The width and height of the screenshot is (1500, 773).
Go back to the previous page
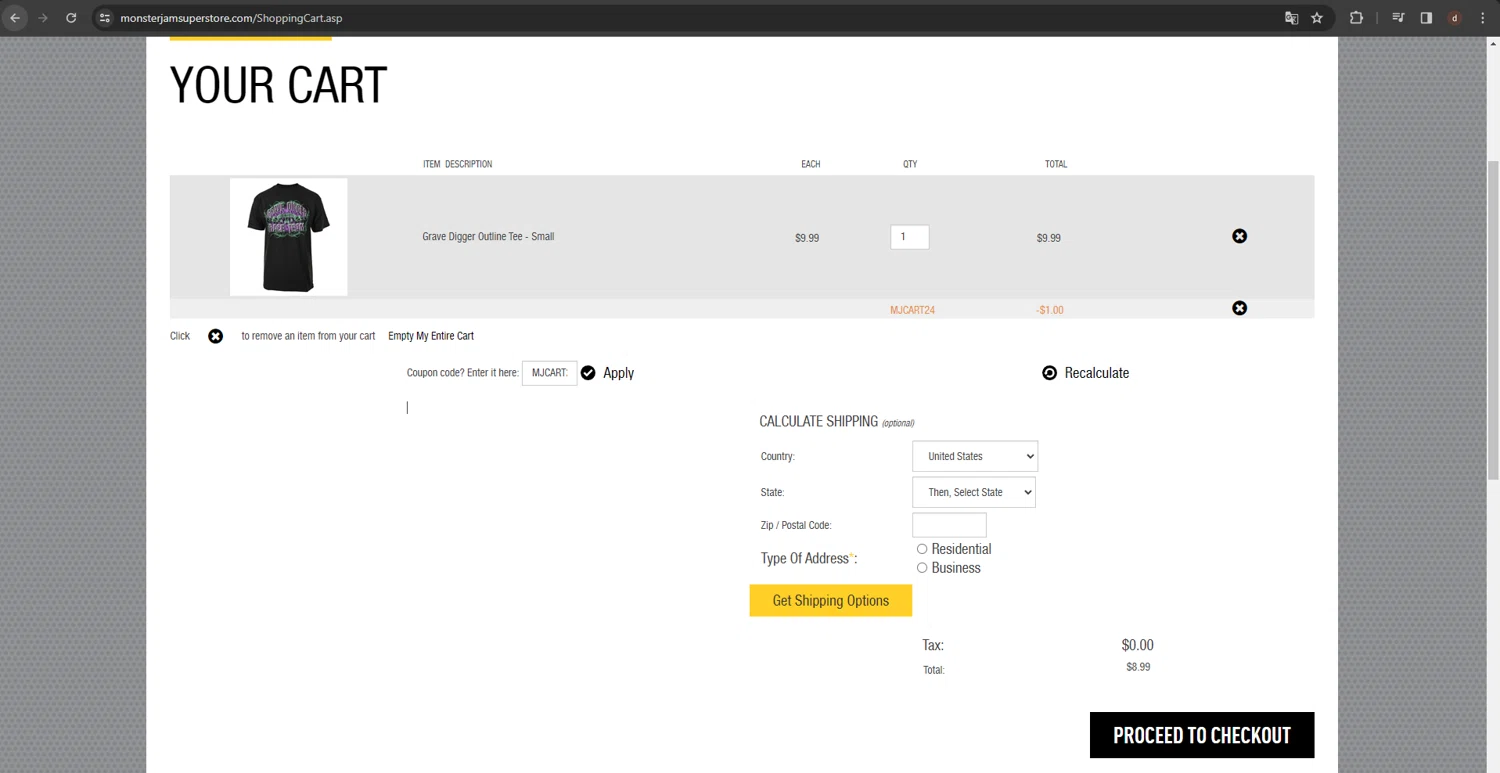(15, 18)
